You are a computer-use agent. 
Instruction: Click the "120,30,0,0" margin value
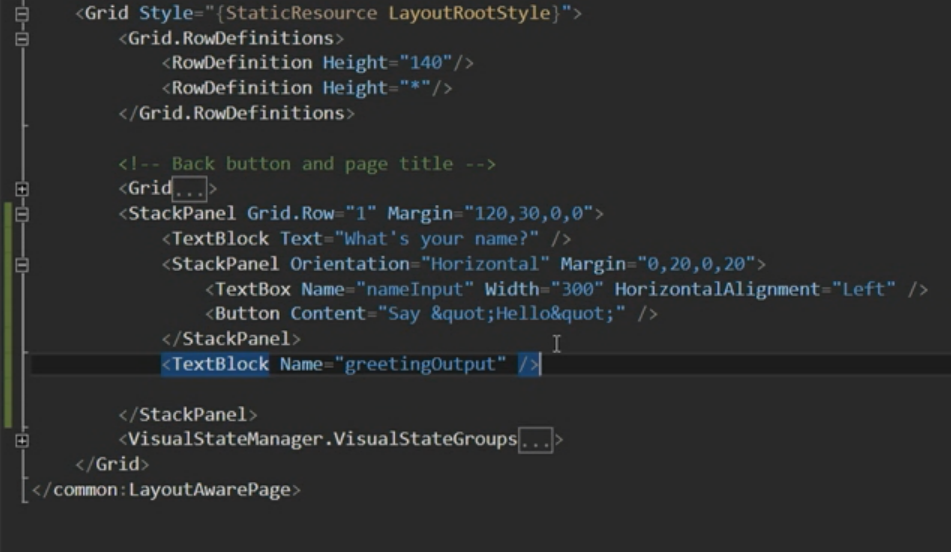click(529, 214)
